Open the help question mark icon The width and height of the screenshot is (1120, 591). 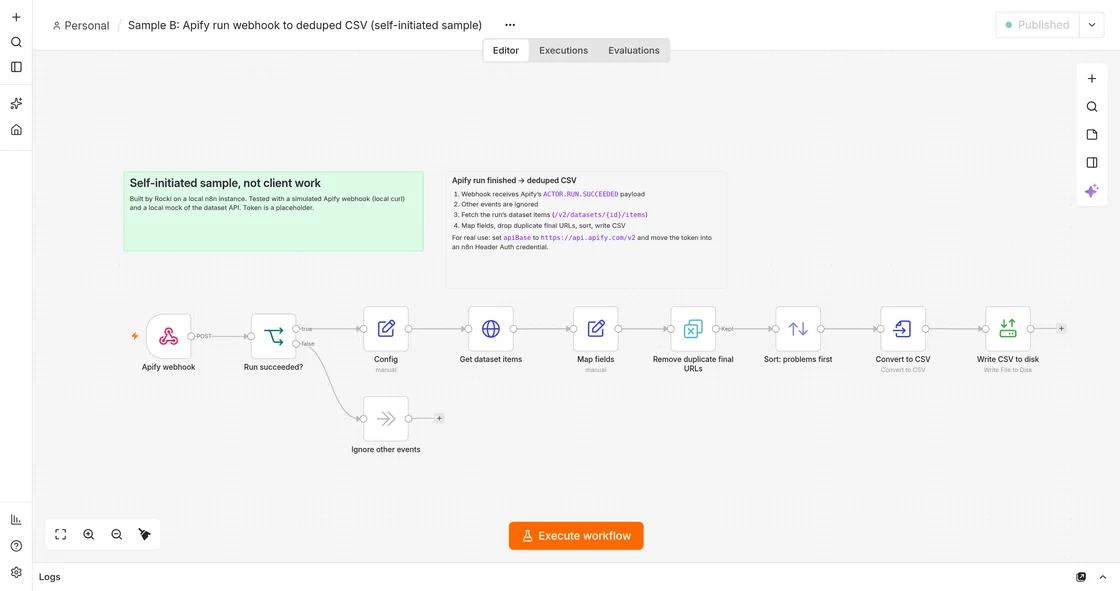coord(16,546)
